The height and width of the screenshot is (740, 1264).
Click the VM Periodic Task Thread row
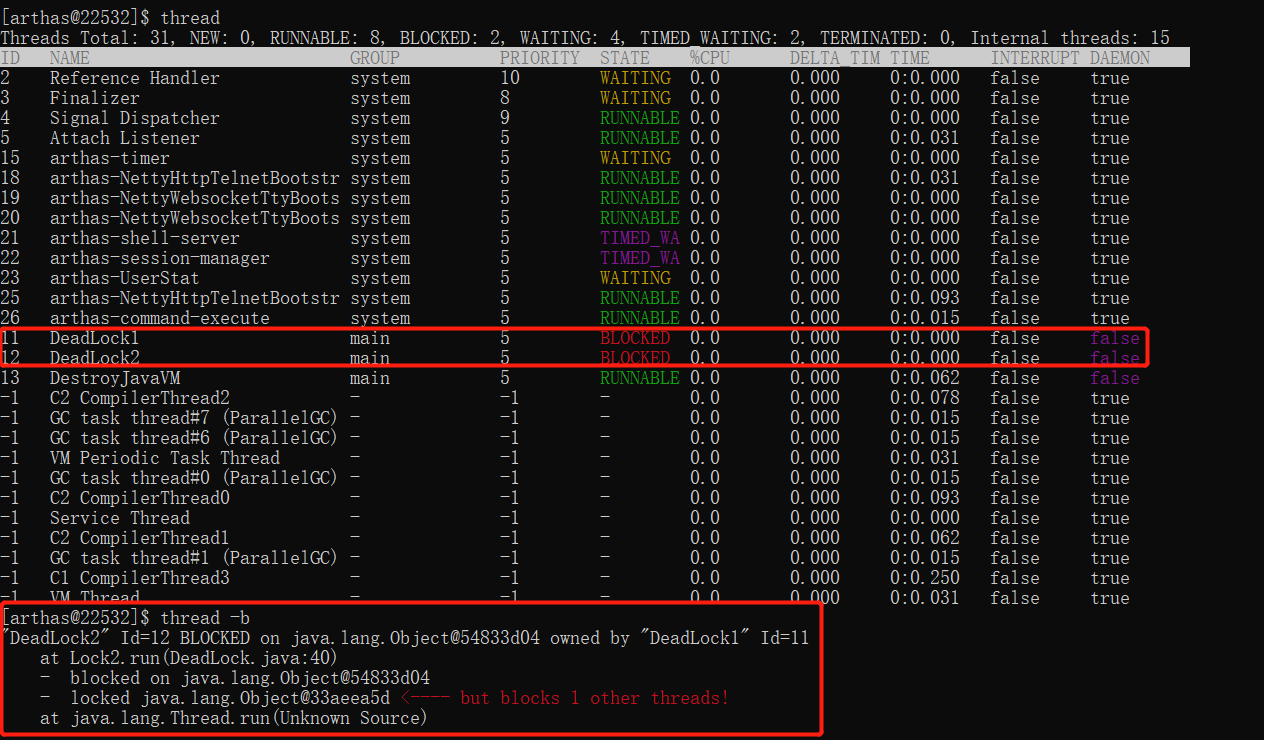[x=595, y=458]
